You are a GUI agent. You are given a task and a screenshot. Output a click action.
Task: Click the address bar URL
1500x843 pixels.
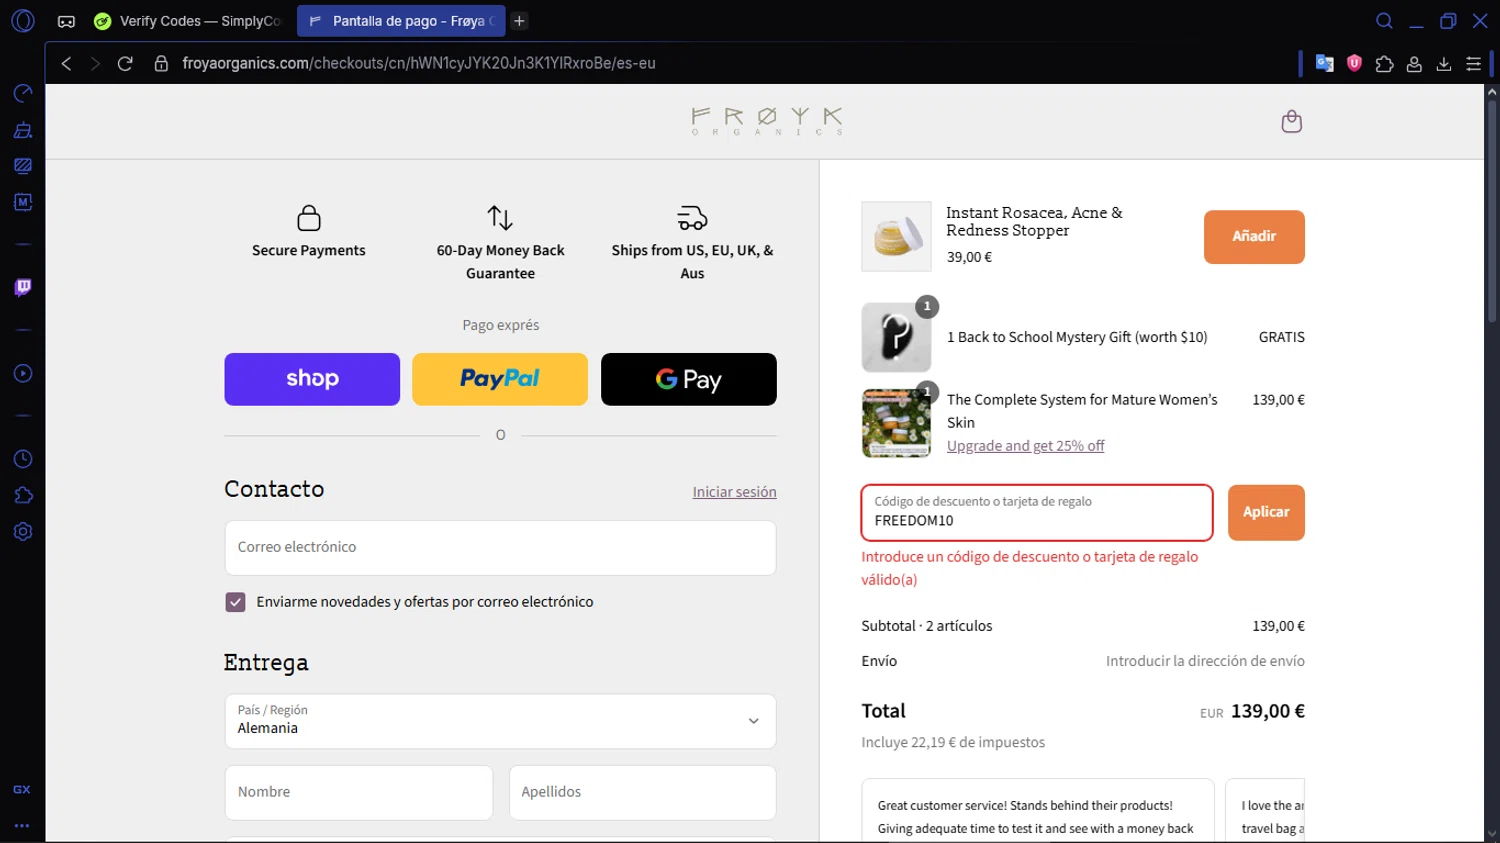tap(419, 63)
